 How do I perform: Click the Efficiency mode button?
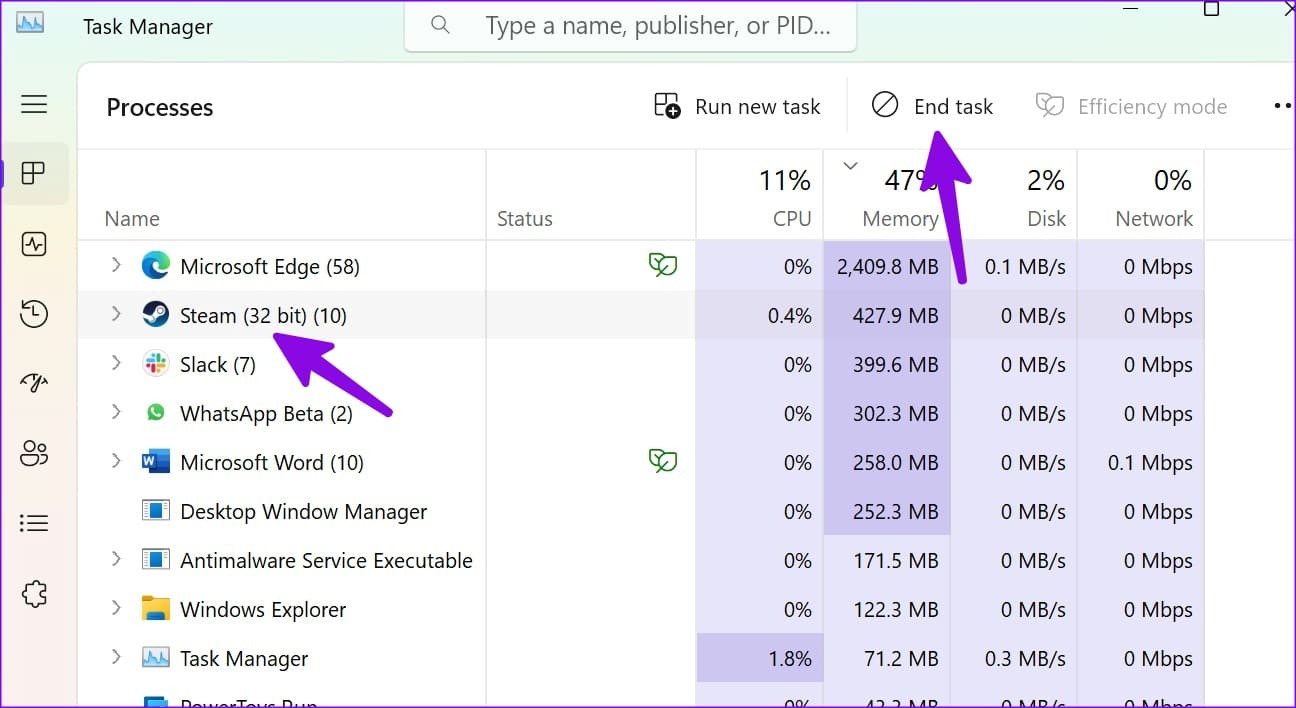pos(1131,106)
